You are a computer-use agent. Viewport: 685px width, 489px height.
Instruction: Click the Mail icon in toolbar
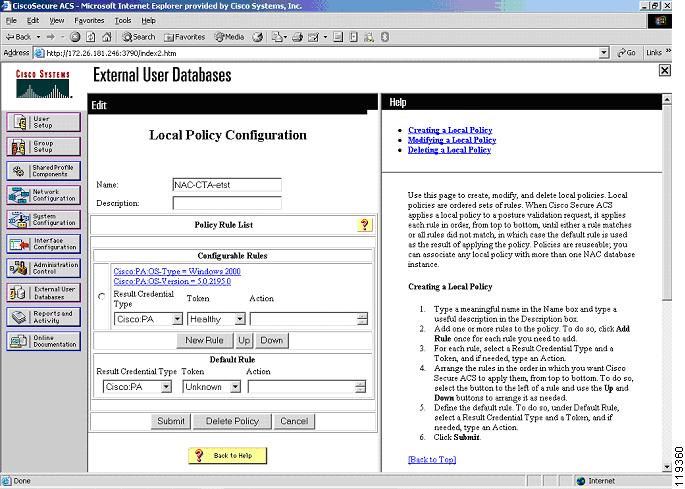tap(277, 37)
